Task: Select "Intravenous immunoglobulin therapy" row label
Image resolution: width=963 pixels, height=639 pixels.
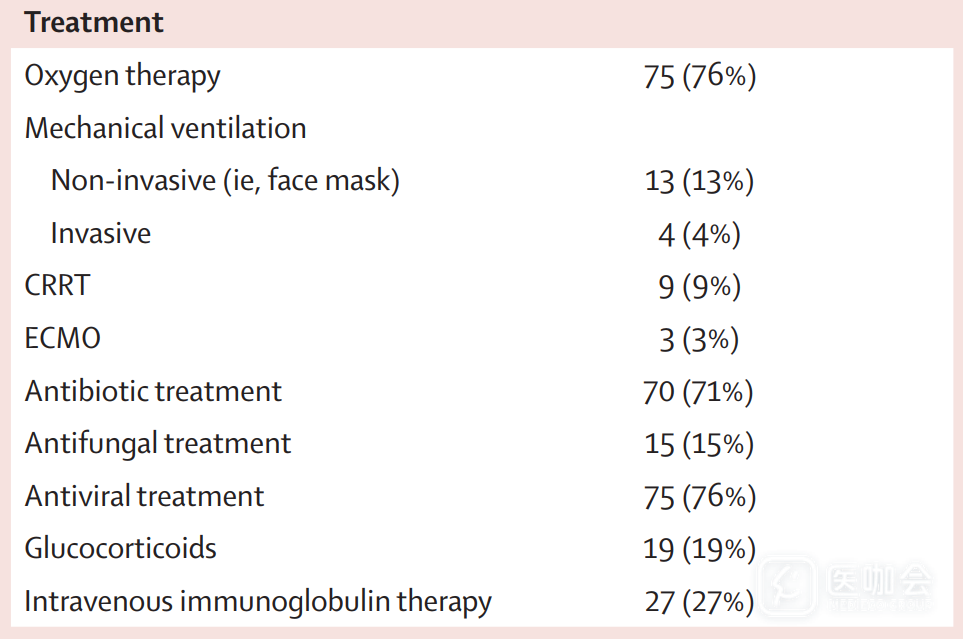Action: point(258,602)
